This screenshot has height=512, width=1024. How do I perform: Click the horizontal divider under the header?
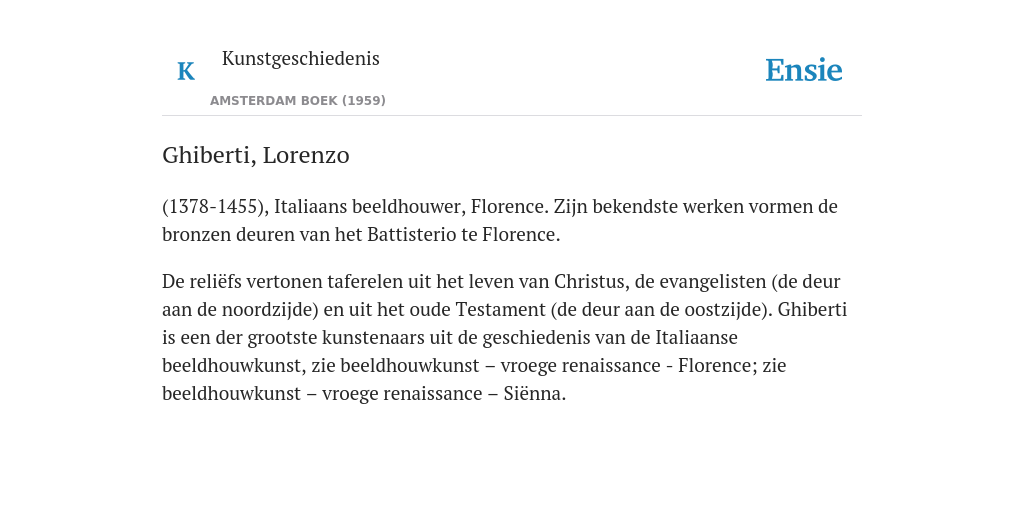pyautogui.click(x=512, y=116)
